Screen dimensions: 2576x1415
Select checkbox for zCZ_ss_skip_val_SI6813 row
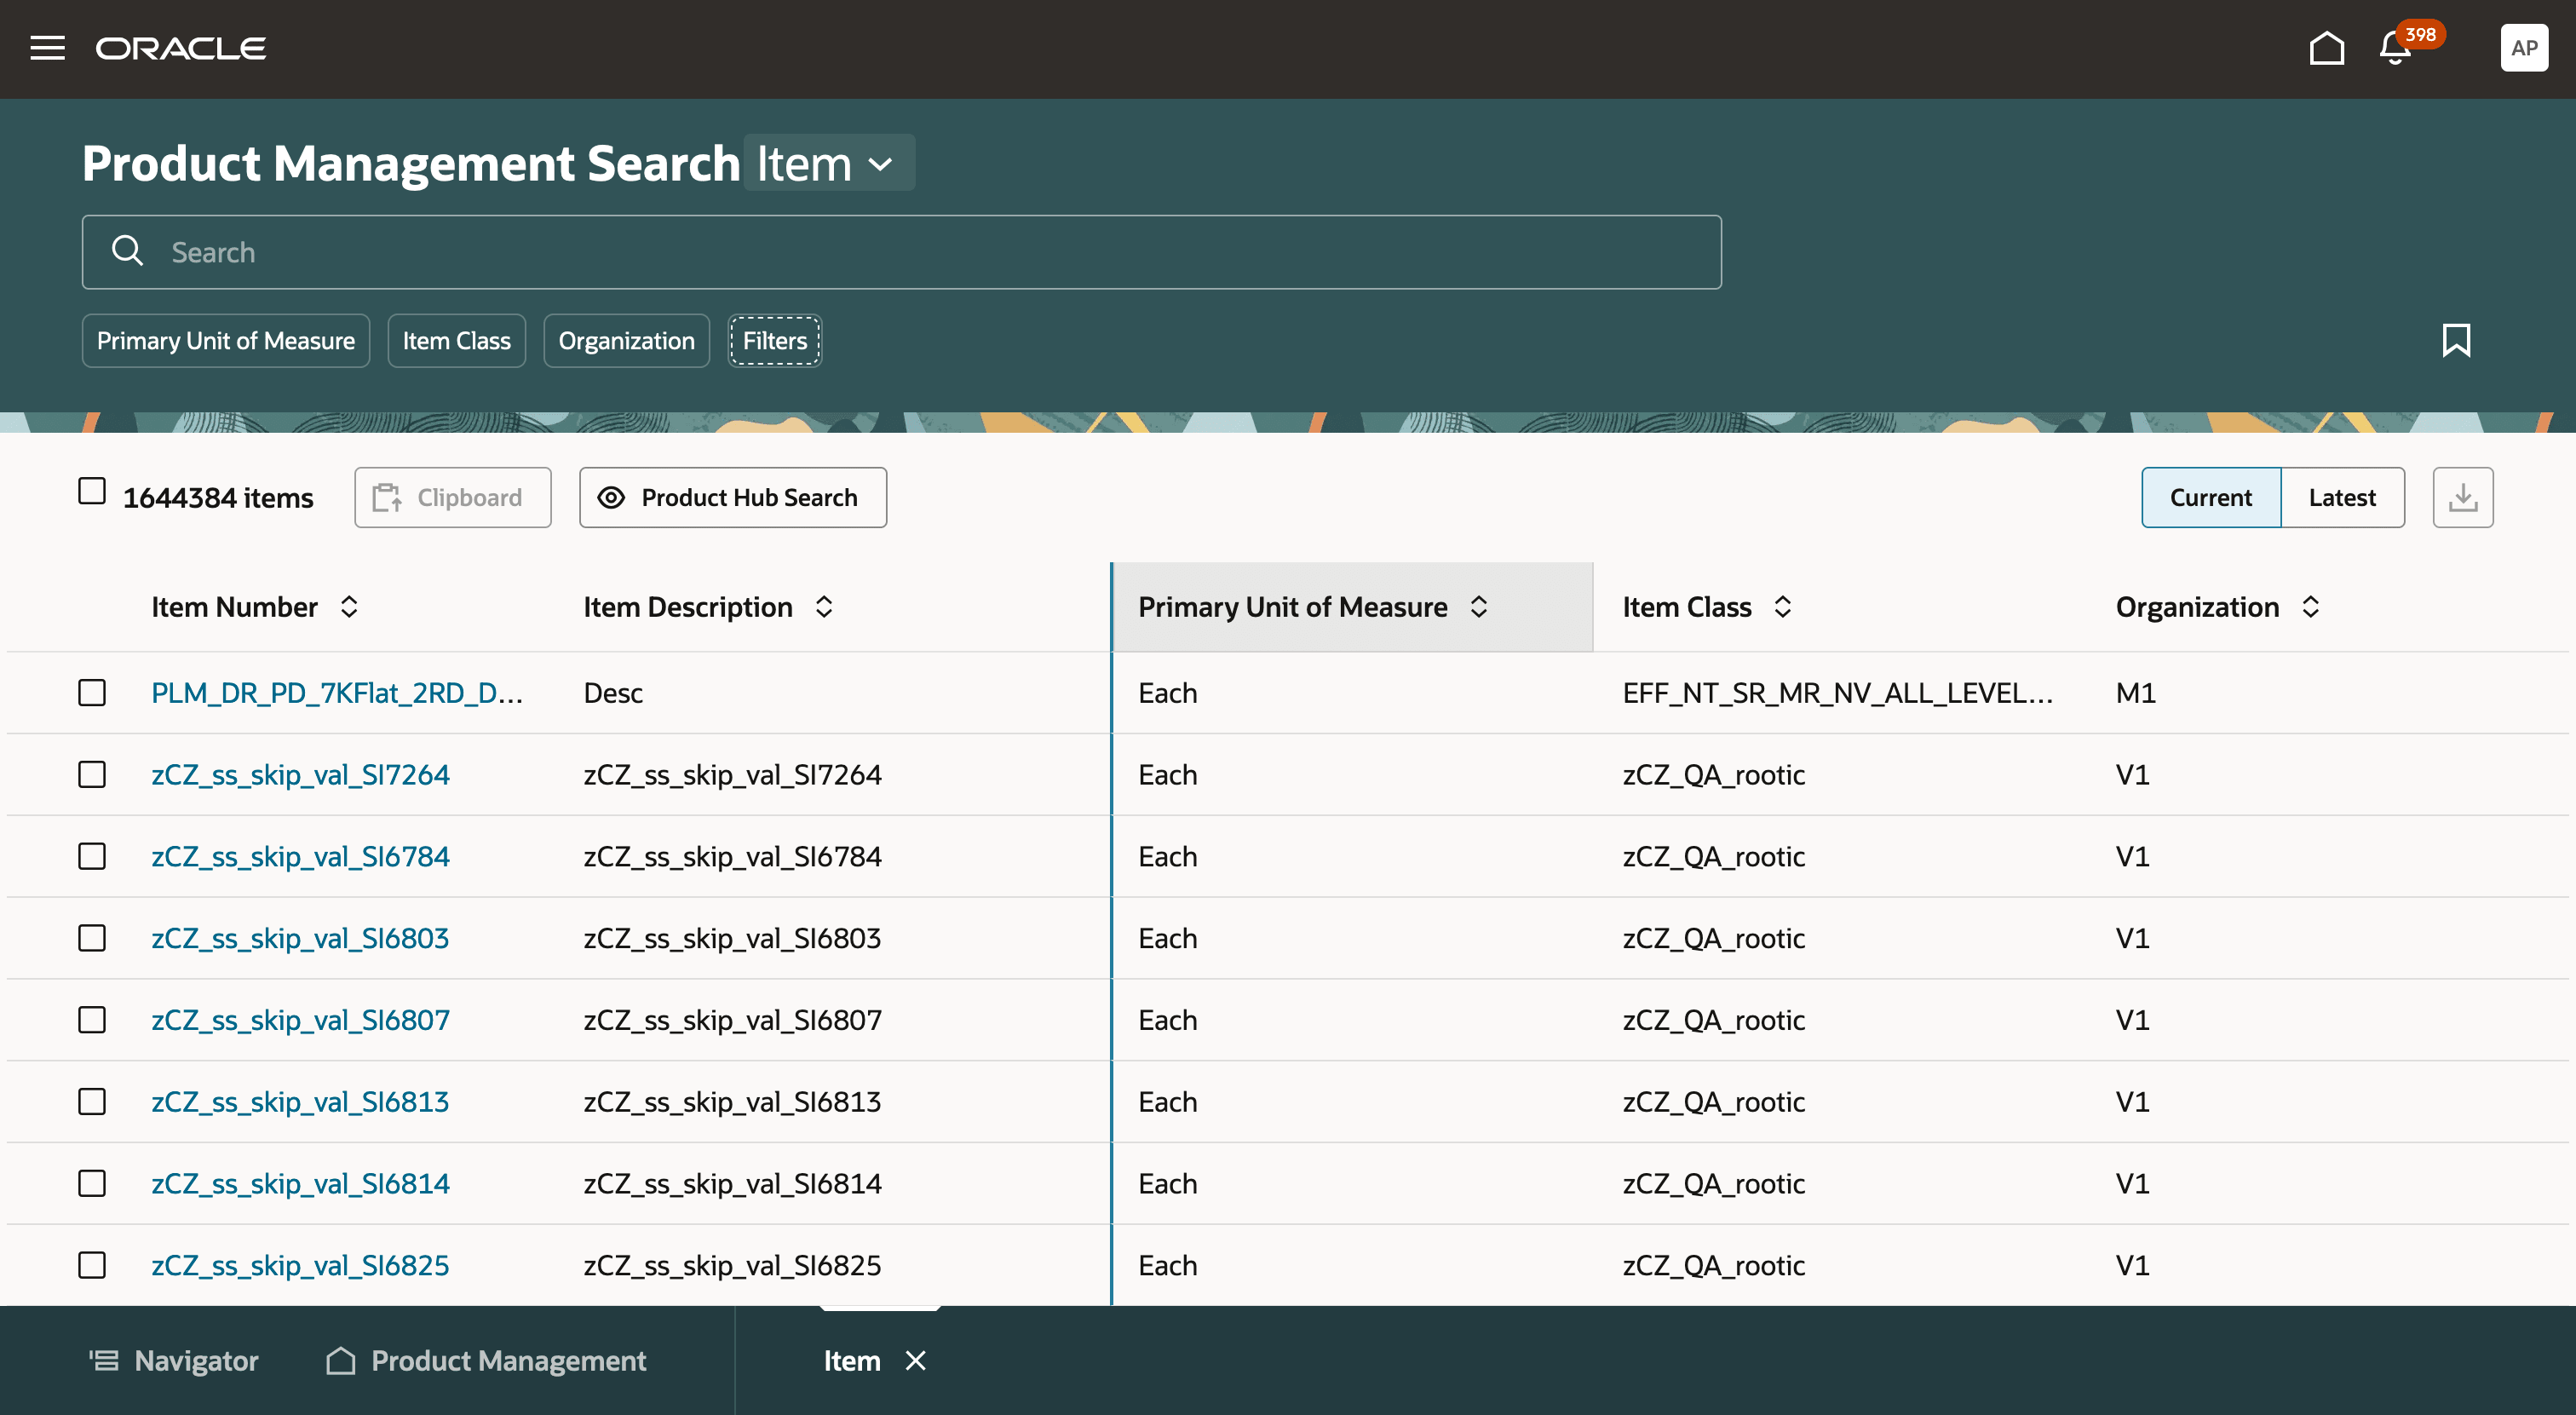(x=92, y=1101)
